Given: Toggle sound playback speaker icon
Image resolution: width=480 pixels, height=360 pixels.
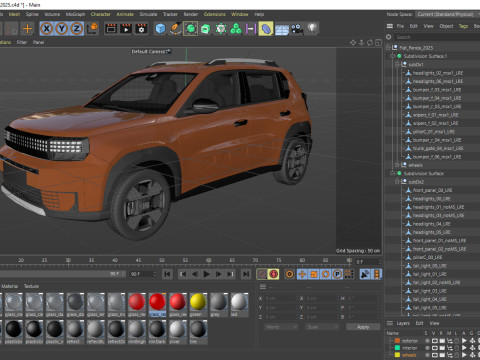Looking at the screenshot, I should [365, 274].
